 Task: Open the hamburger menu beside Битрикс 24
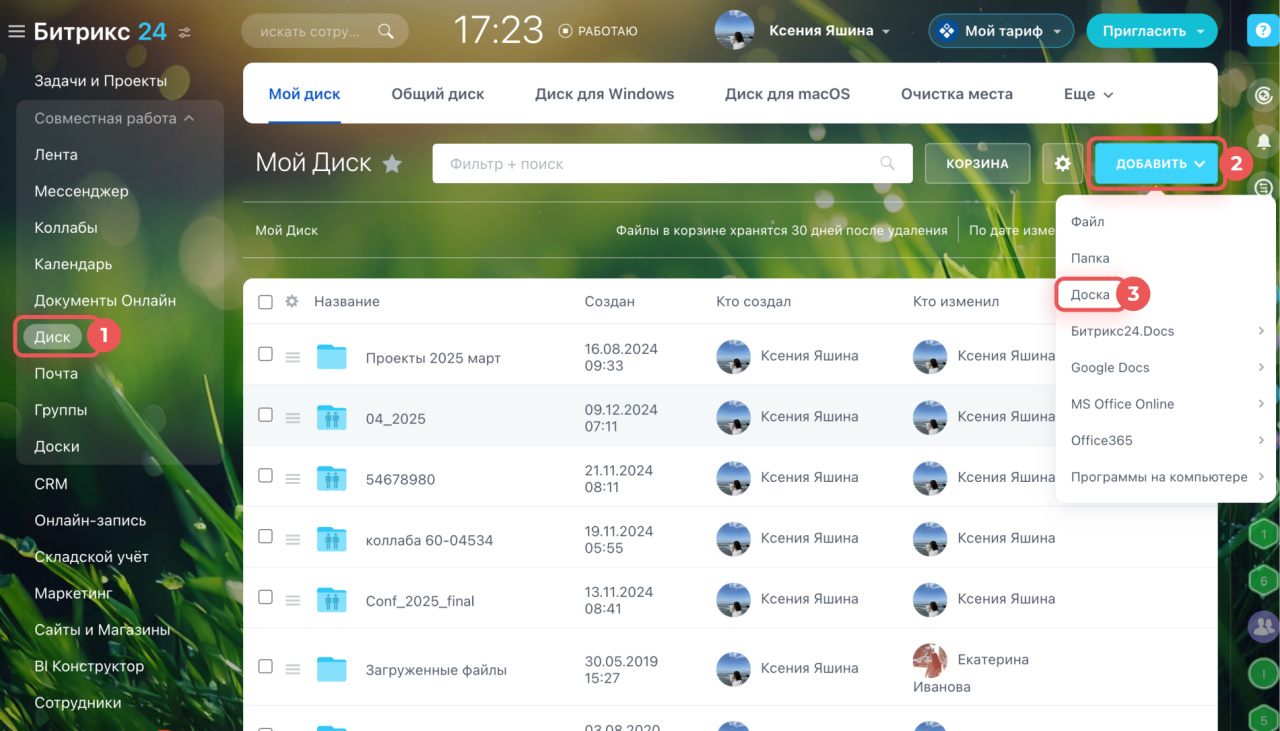click(16, 32)
